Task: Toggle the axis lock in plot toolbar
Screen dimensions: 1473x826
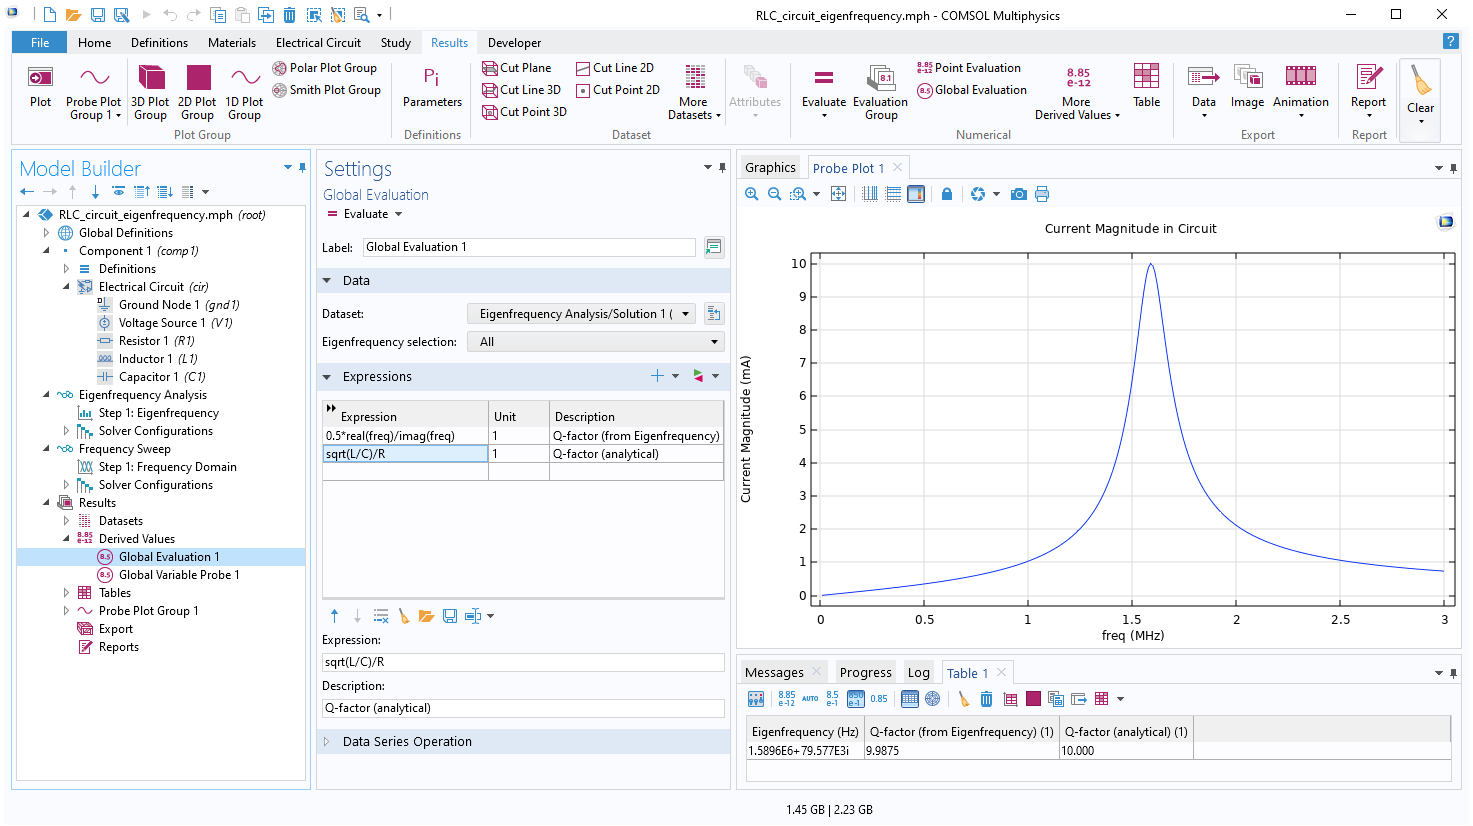Action: point(947,194)
